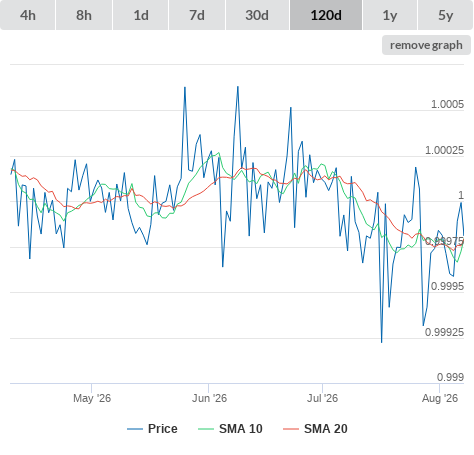The height and width of the screenshot is (455, 474).
Task: Click the blue Price legend line marker
Action: coord(135,429)
